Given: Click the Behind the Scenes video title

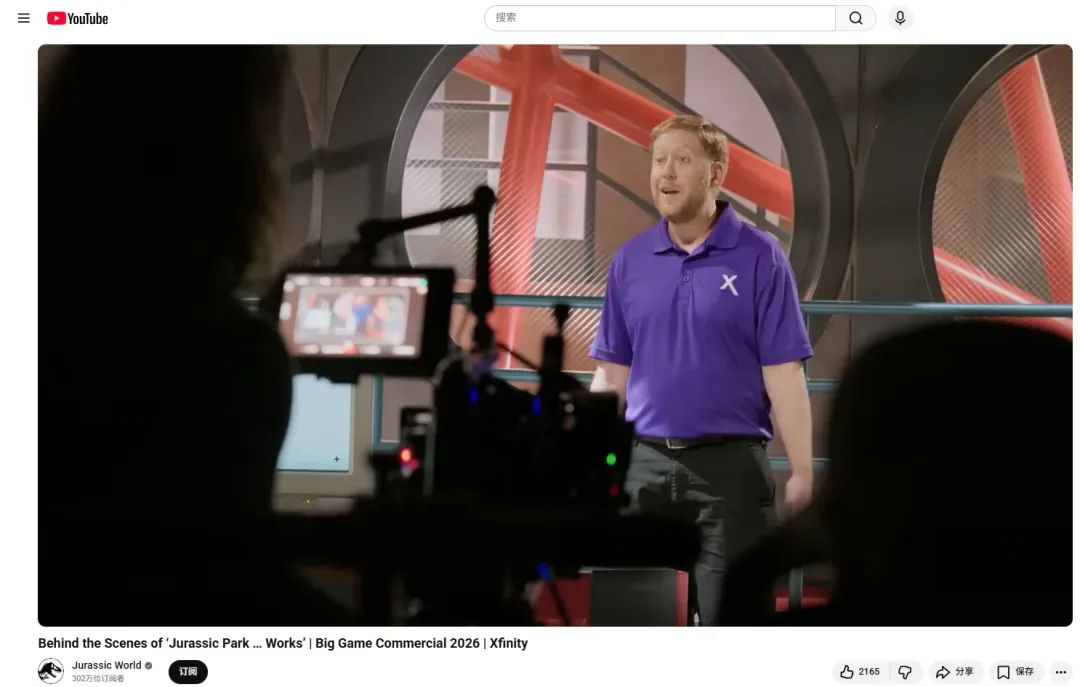Looking at the screenshot, I should click(x=283, y=643).
